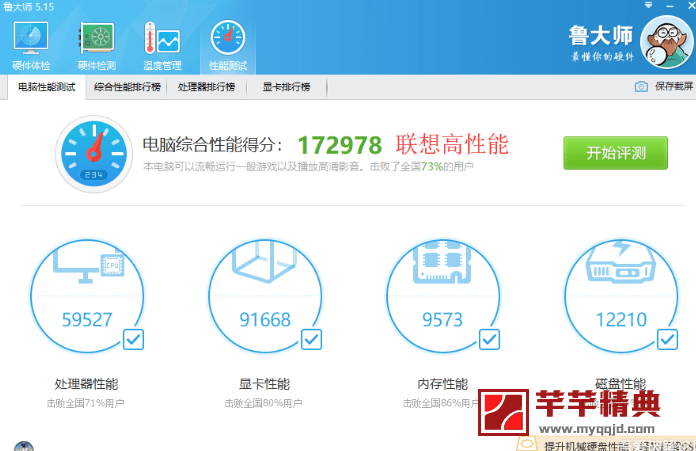Uncheck the 内存性能 test checkbox
Screen dimensions: 696x451
pyautogui.click(x=489, y=340)
